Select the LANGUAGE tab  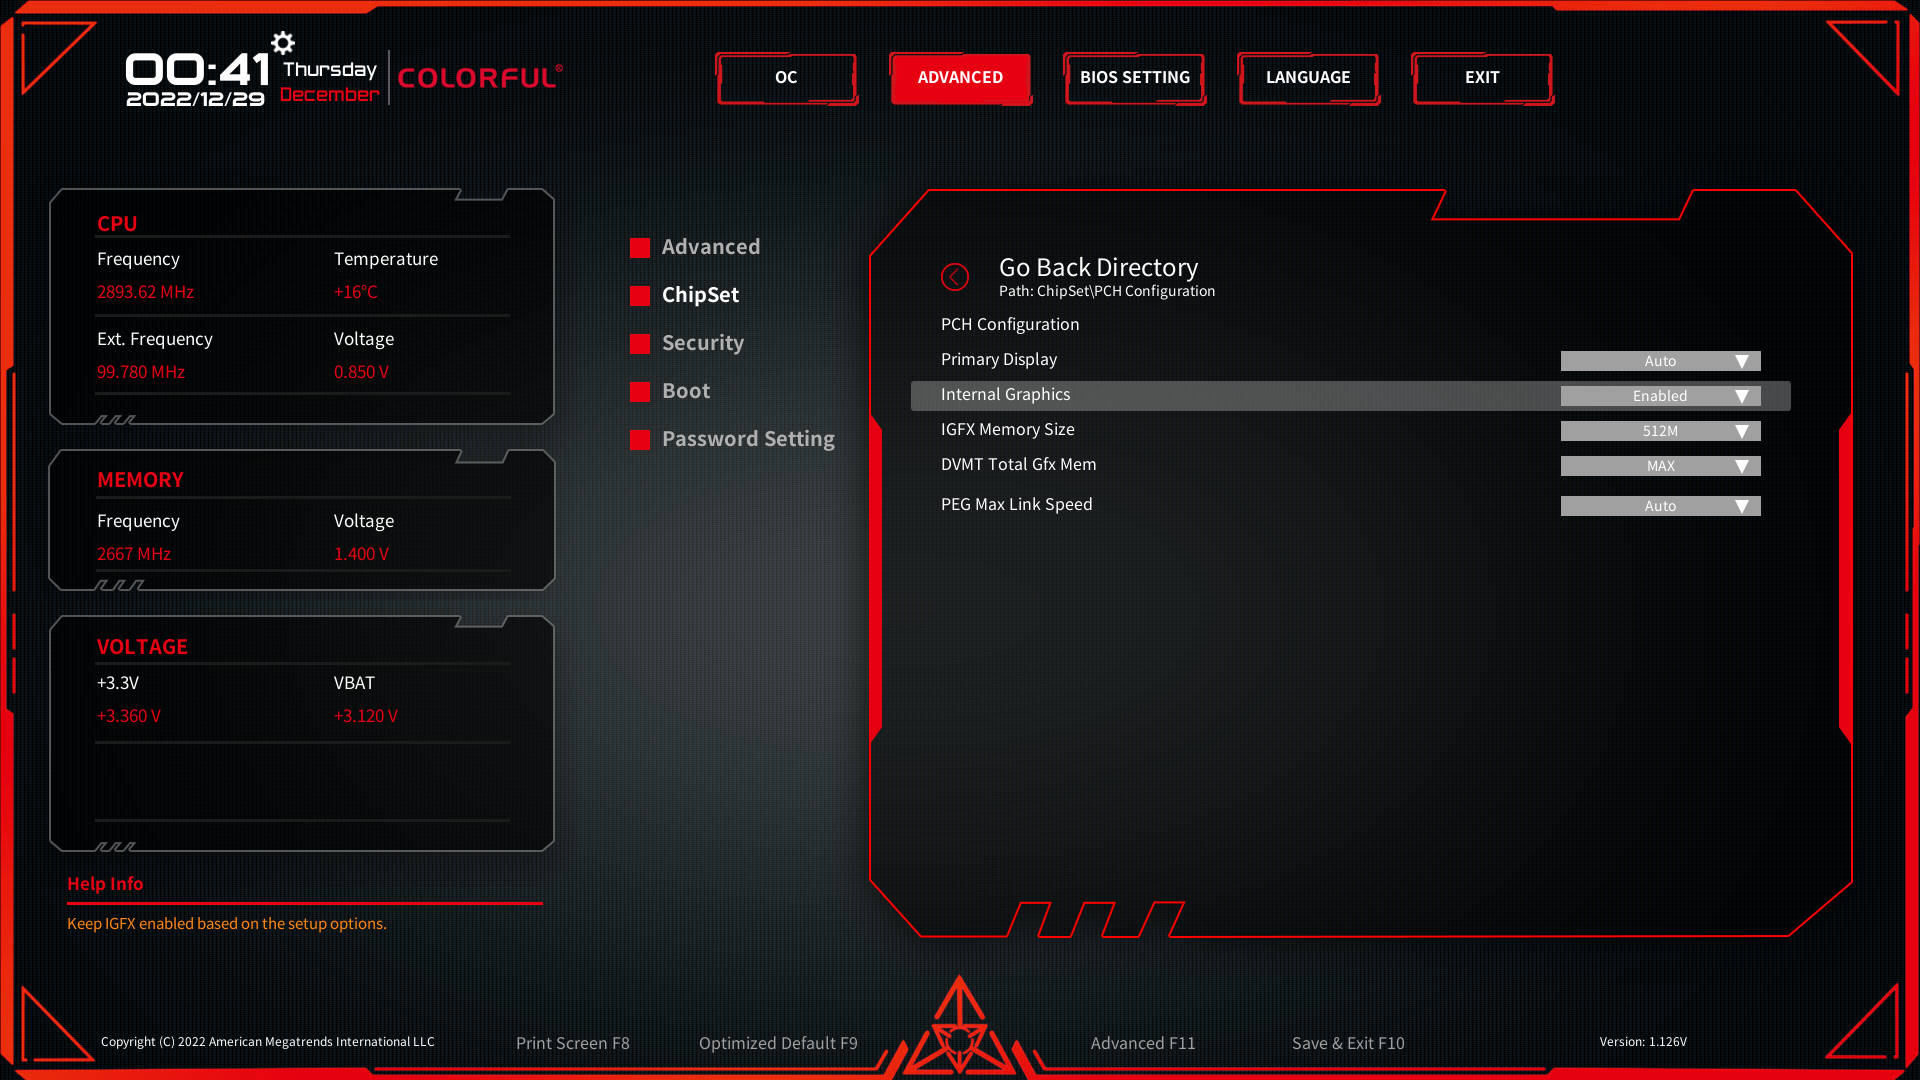tap(1308, 78)
